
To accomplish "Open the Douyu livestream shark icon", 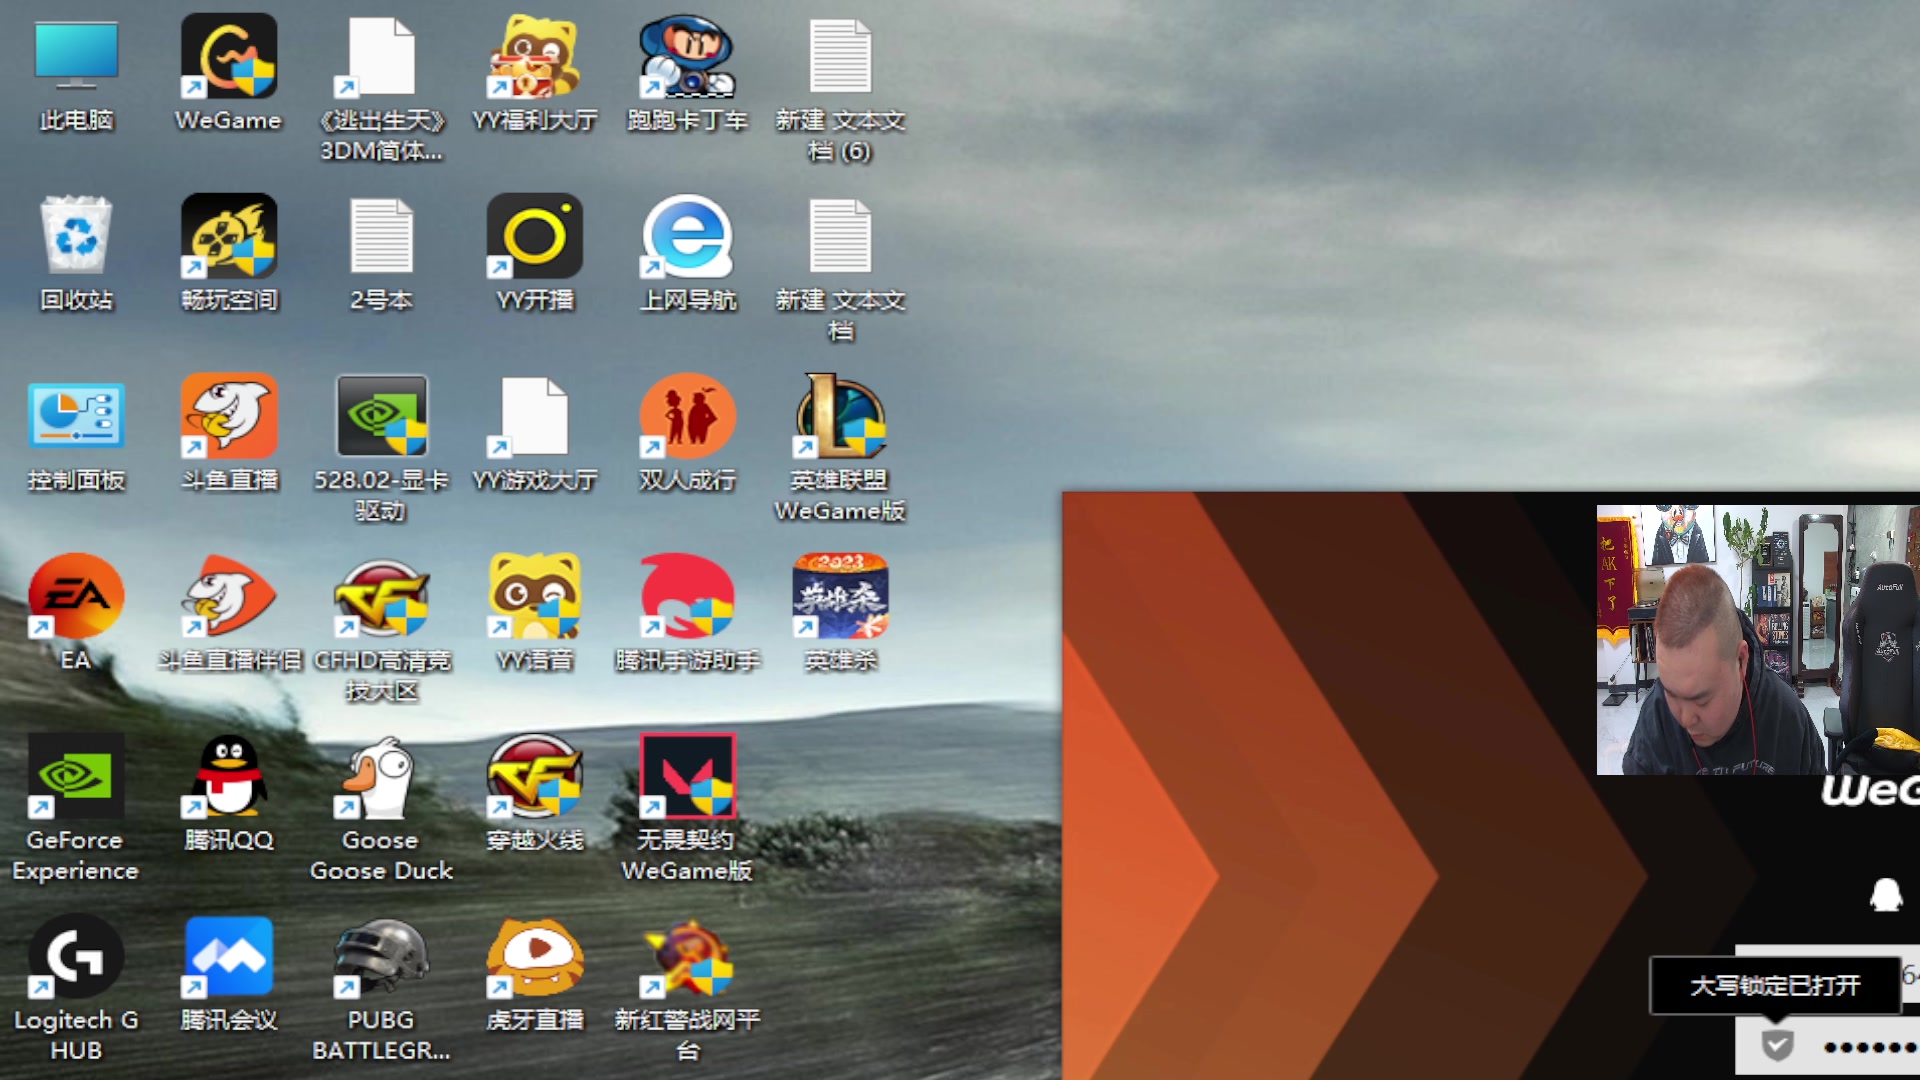I will [x=228, y=417].
